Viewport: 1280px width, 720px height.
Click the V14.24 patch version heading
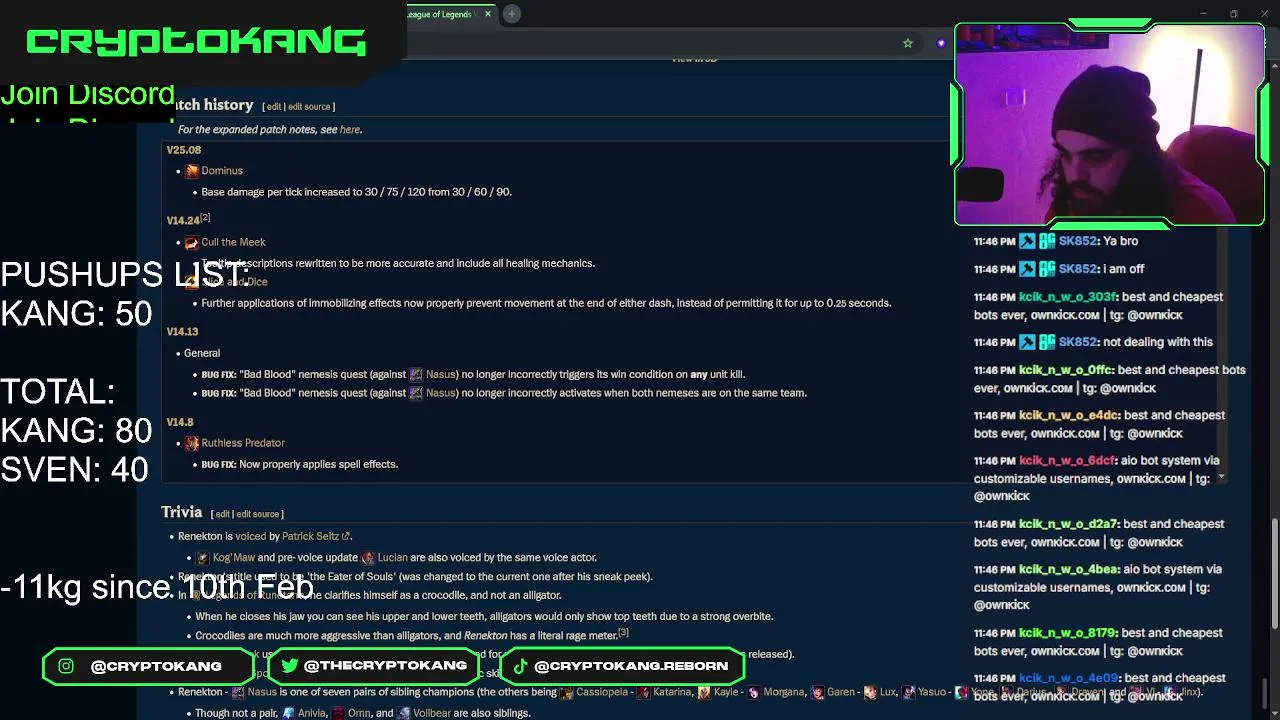[x=183, y=221]
